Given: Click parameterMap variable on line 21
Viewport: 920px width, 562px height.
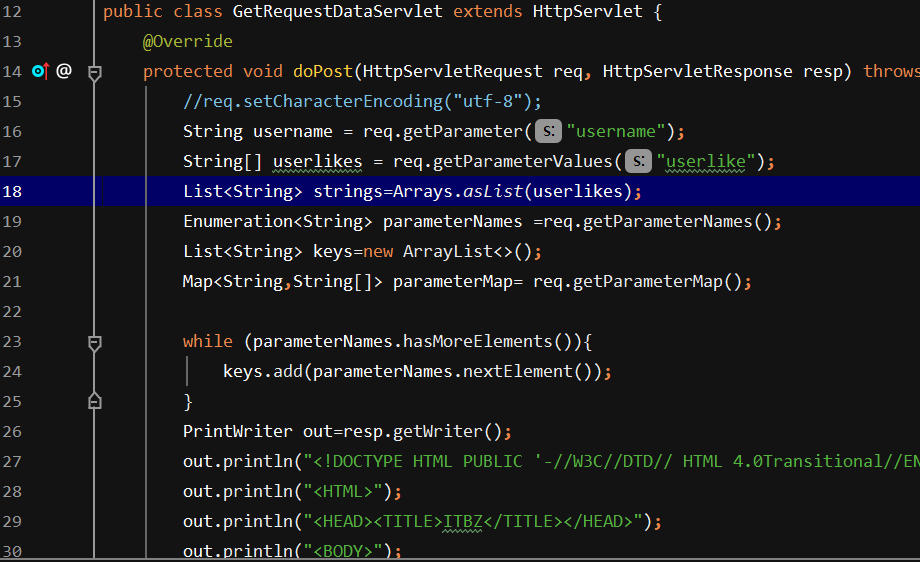Looking at the screenshot, I should click(452, 282).
